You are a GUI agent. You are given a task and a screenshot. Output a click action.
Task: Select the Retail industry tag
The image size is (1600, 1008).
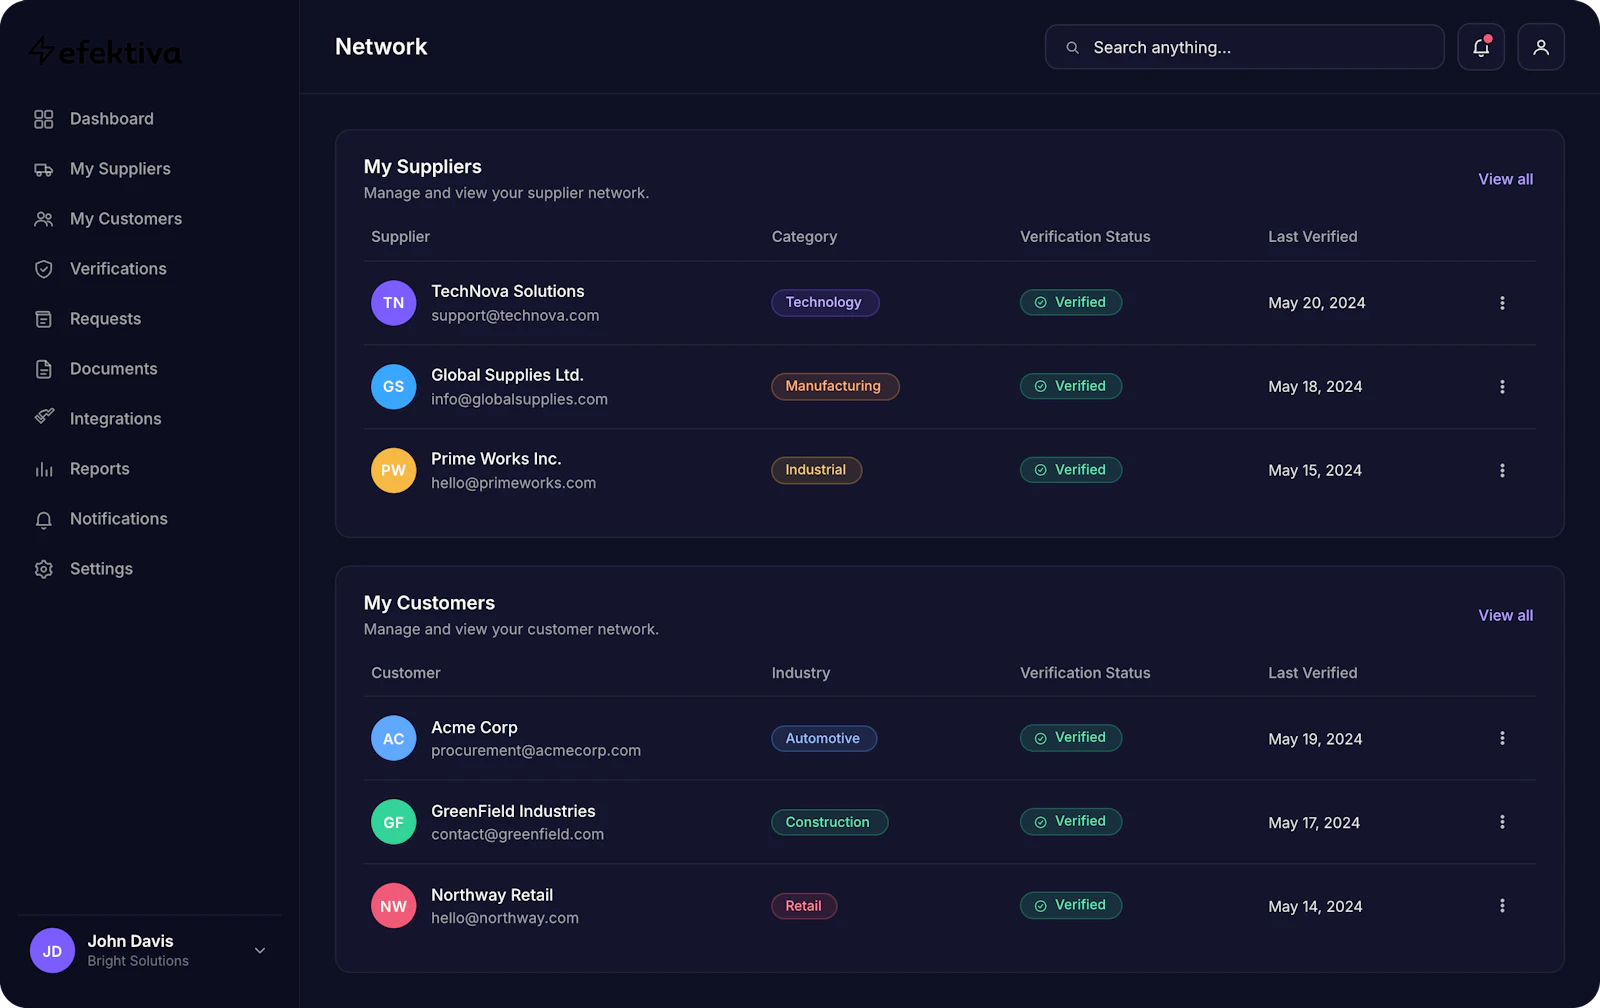coord(804,906)
